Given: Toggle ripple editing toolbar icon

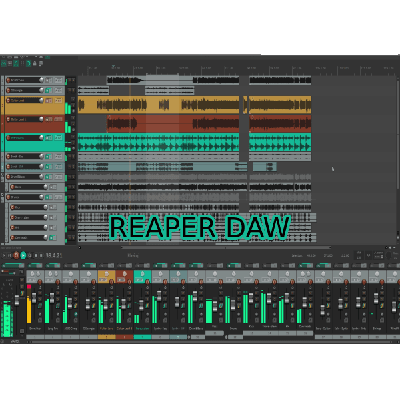Looking at the screenshot, I should [16, 63].
